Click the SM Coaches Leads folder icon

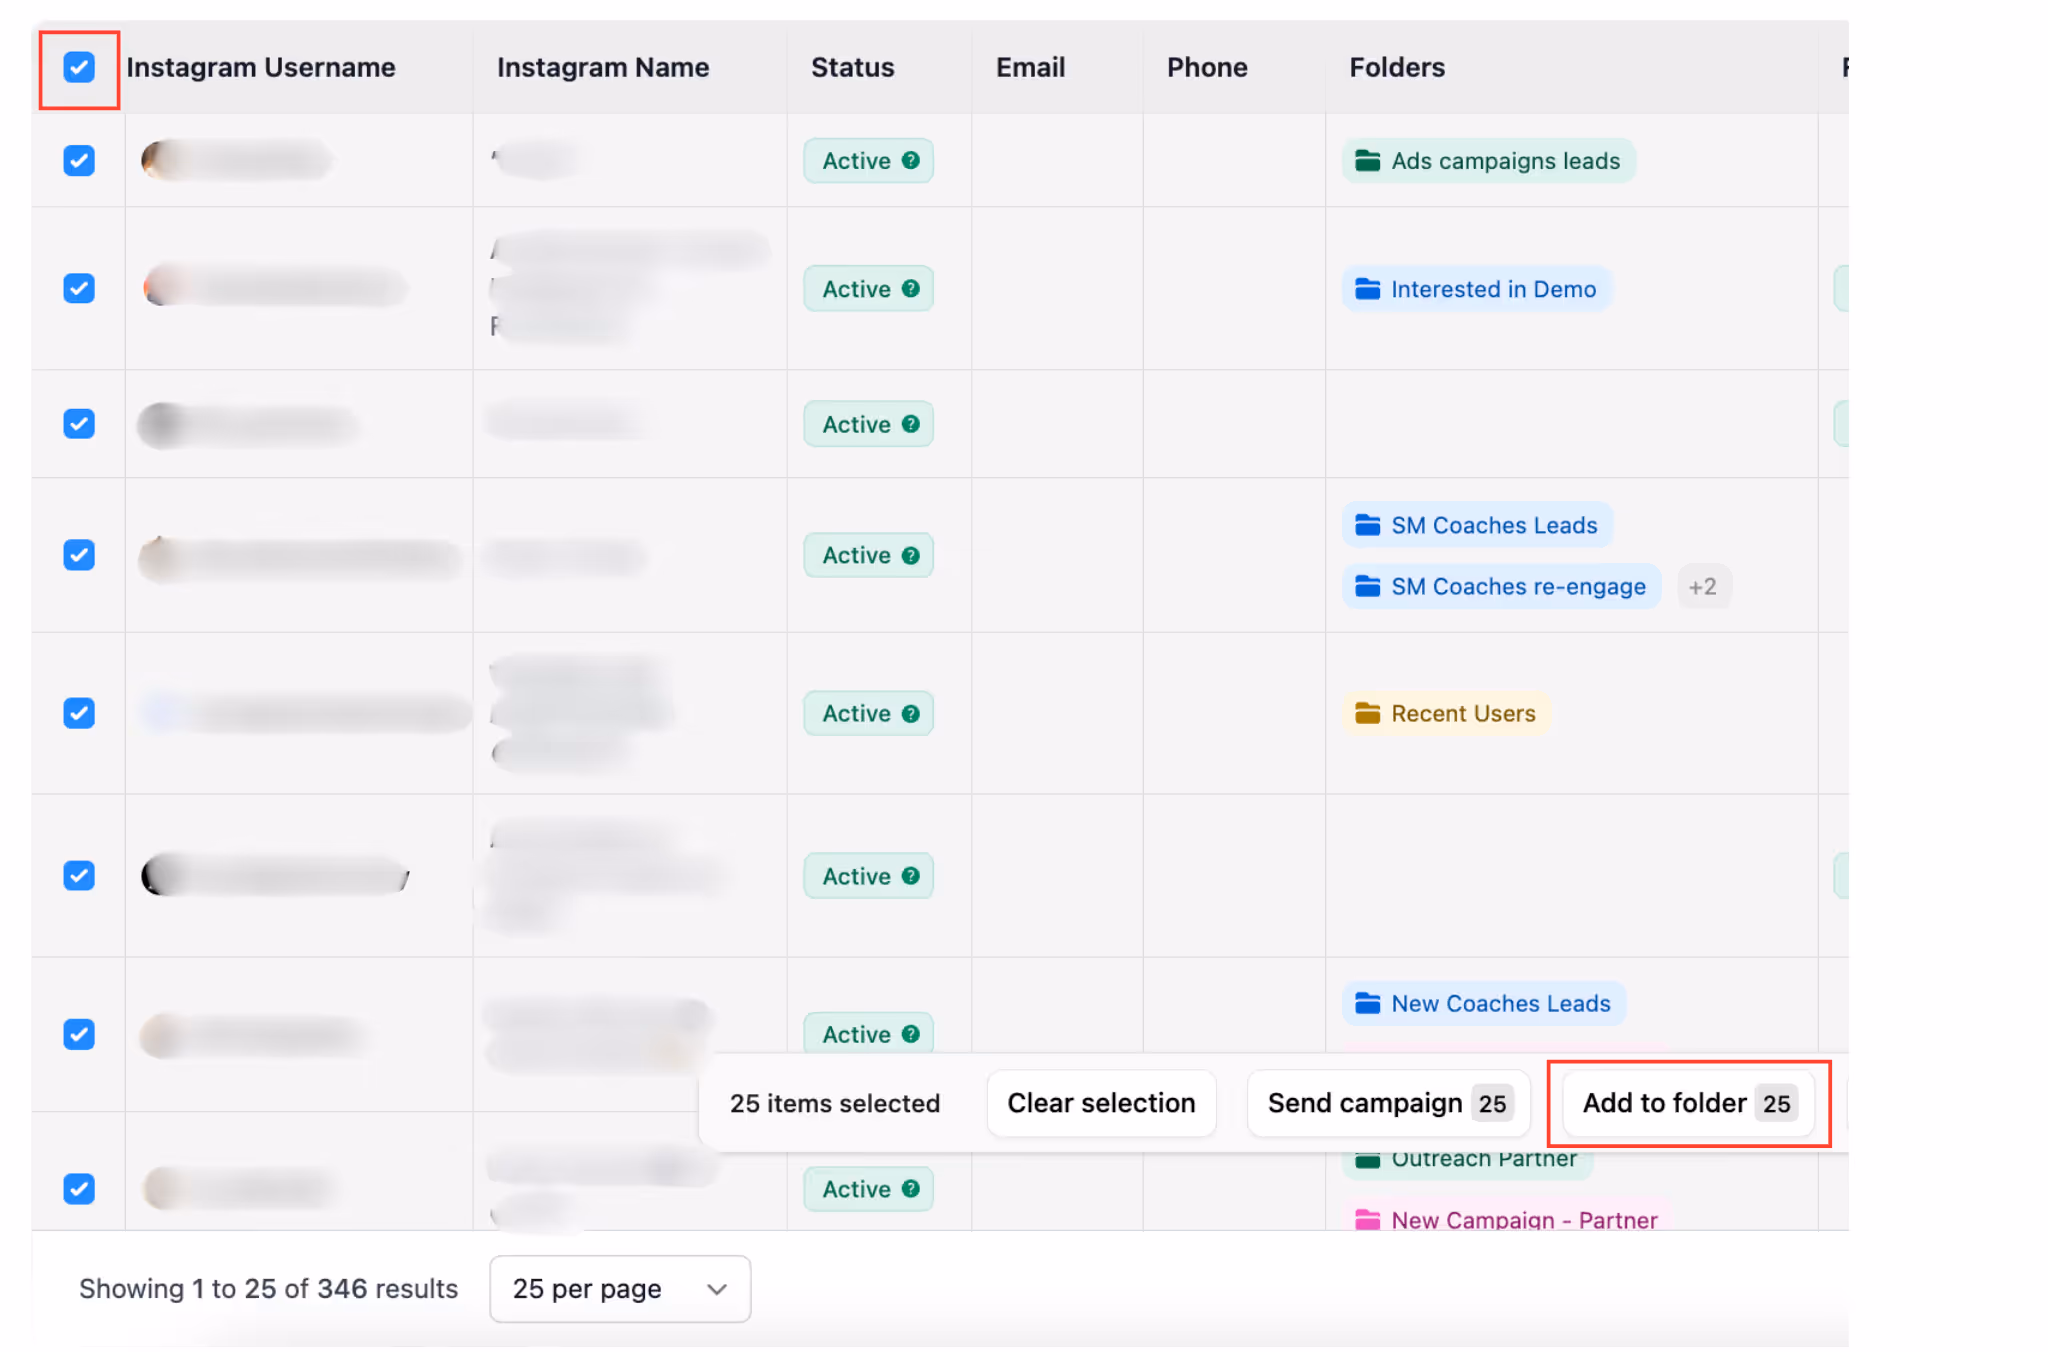pyautogui.click(x=1367, y=525)
